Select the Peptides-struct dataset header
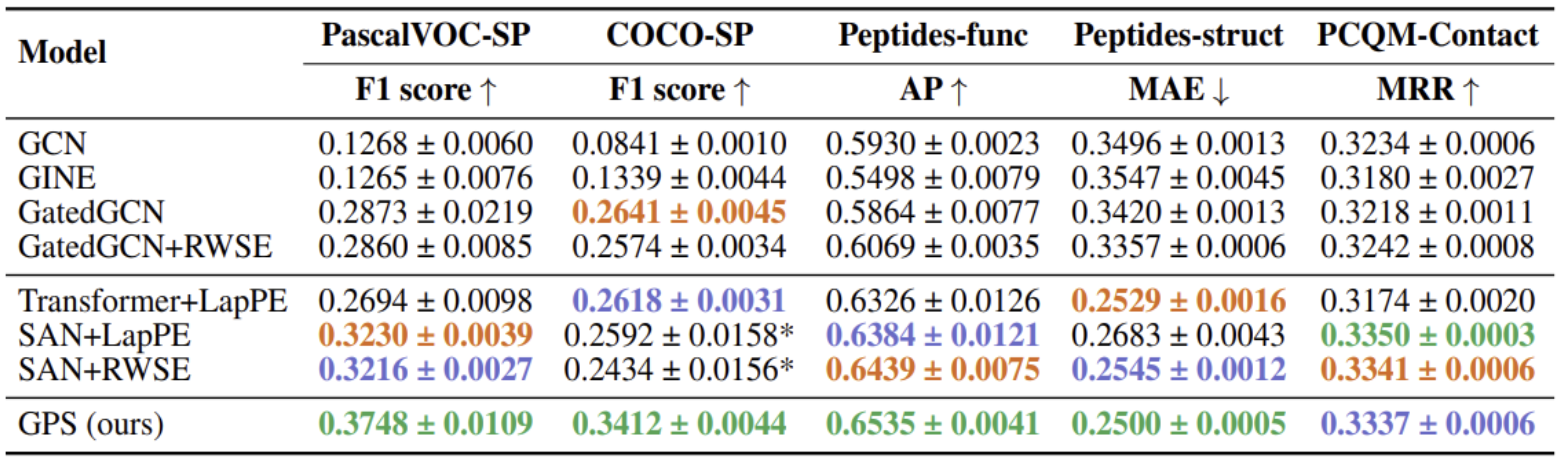This screenshot has height=462, width=1558. coord(1177,36)
